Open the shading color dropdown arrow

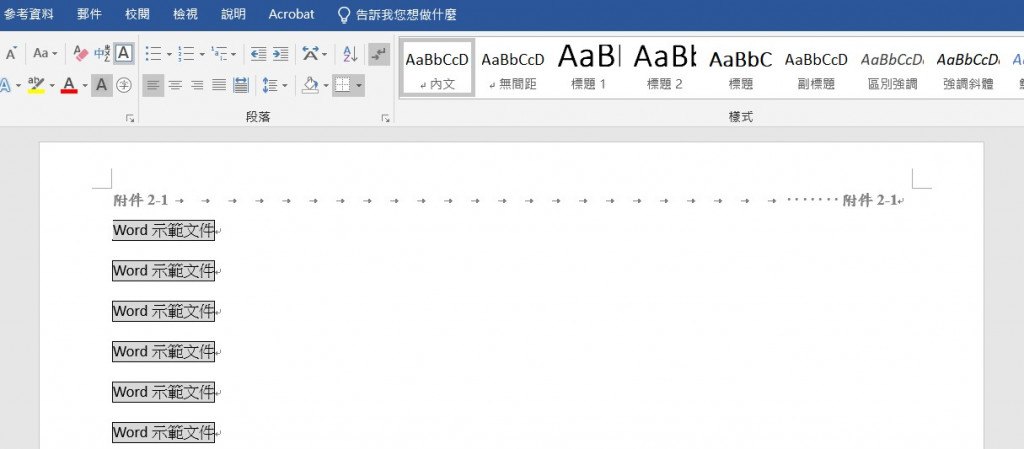tap(325, 85)
